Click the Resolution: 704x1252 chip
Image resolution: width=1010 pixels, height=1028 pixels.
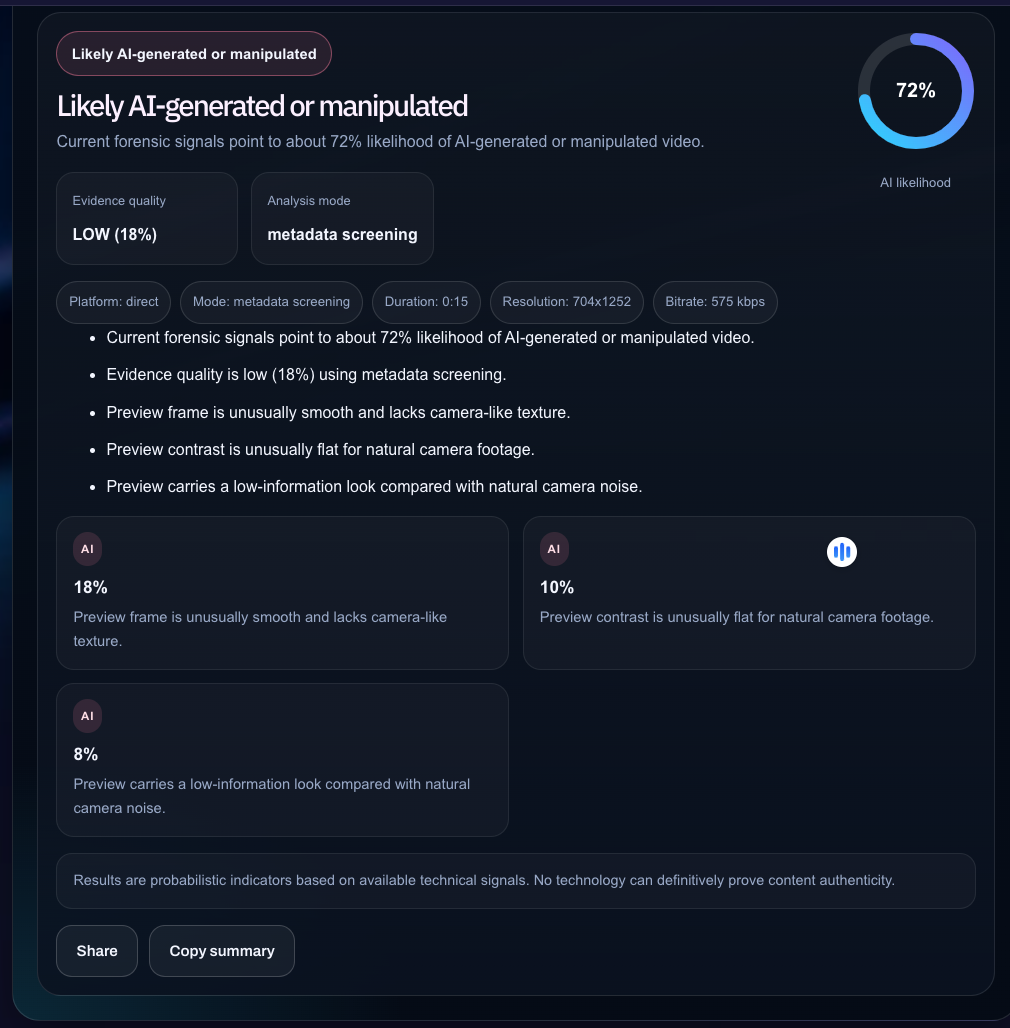tap(566, 302)
